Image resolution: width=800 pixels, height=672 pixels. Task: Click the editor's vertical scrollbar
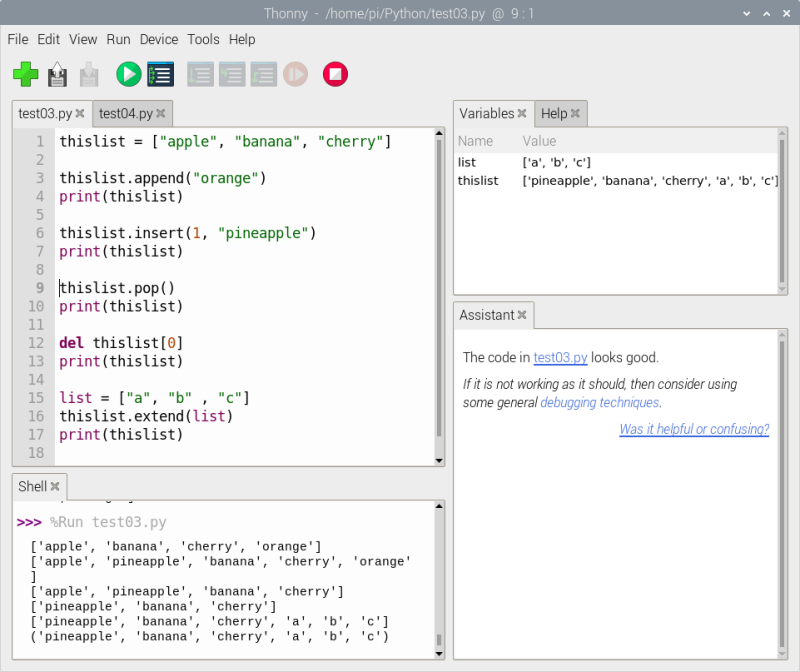pos(438,290)
